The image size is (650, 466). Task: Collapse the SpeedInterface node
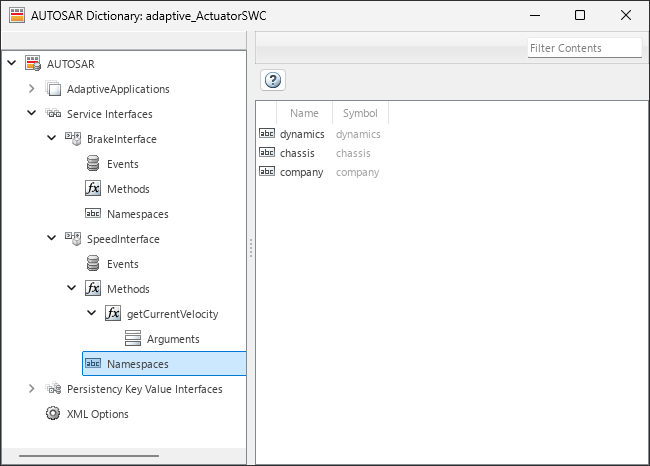pos(51,238)
